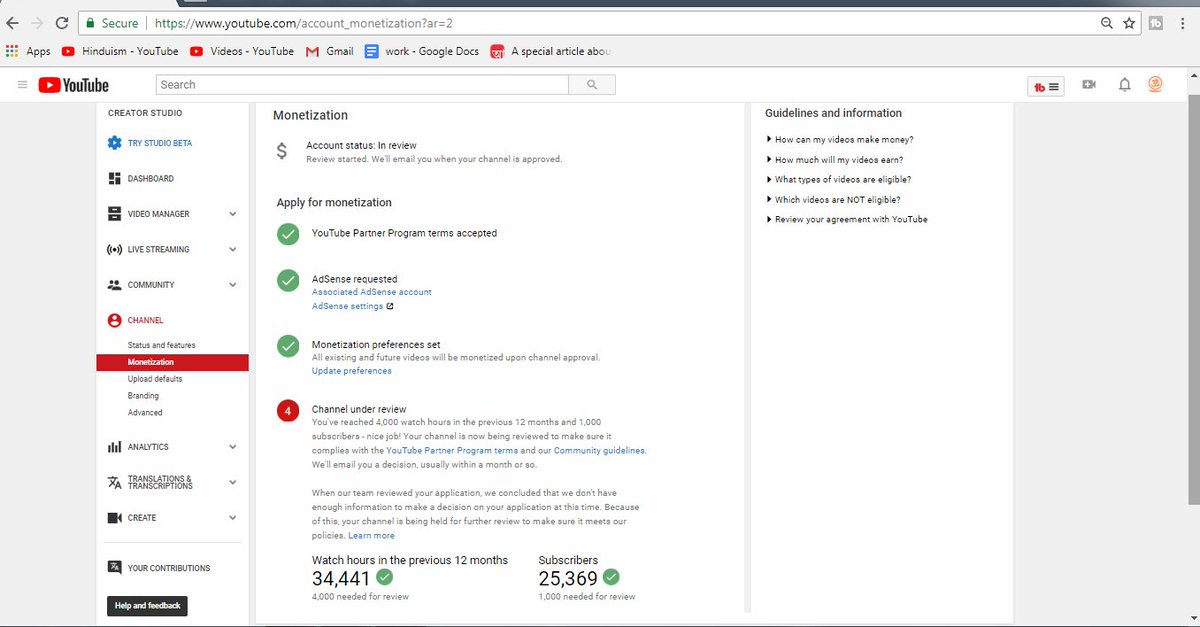Expand the Community chevron
Viewport: 1200px width, 627px height.
coord(232,285)
